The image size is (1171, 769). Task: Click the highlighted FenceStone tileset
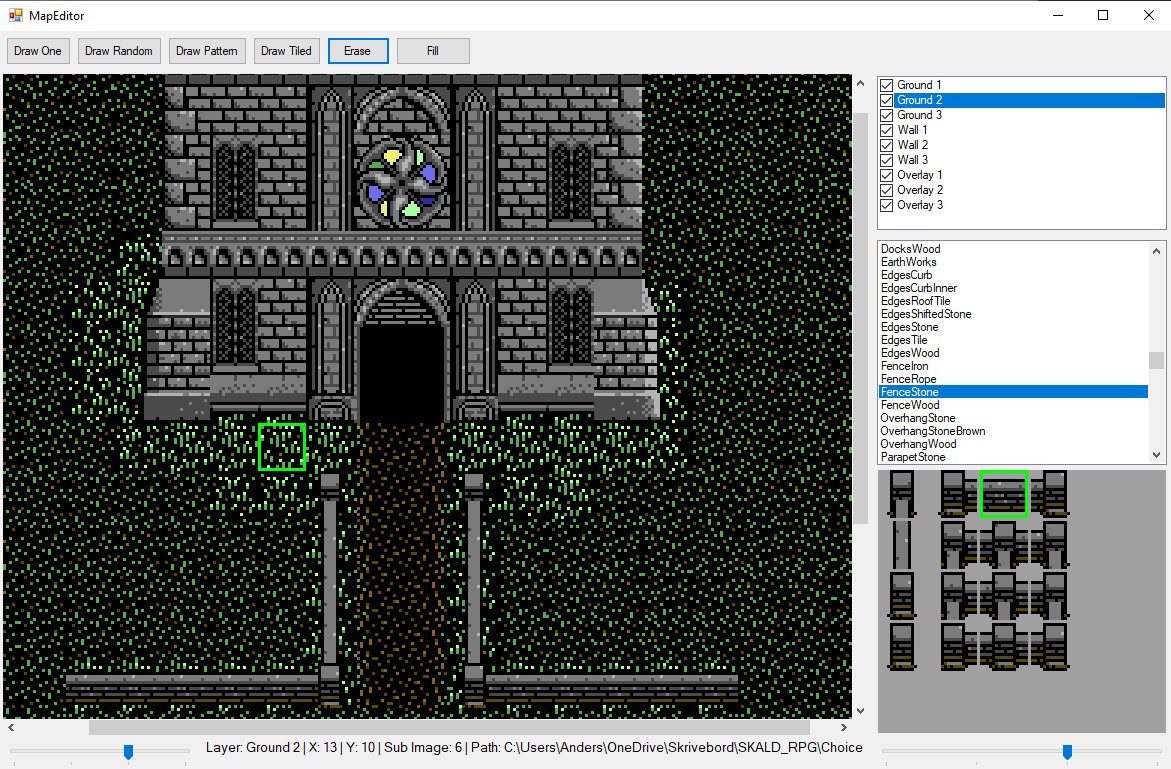click(1013, 392)
